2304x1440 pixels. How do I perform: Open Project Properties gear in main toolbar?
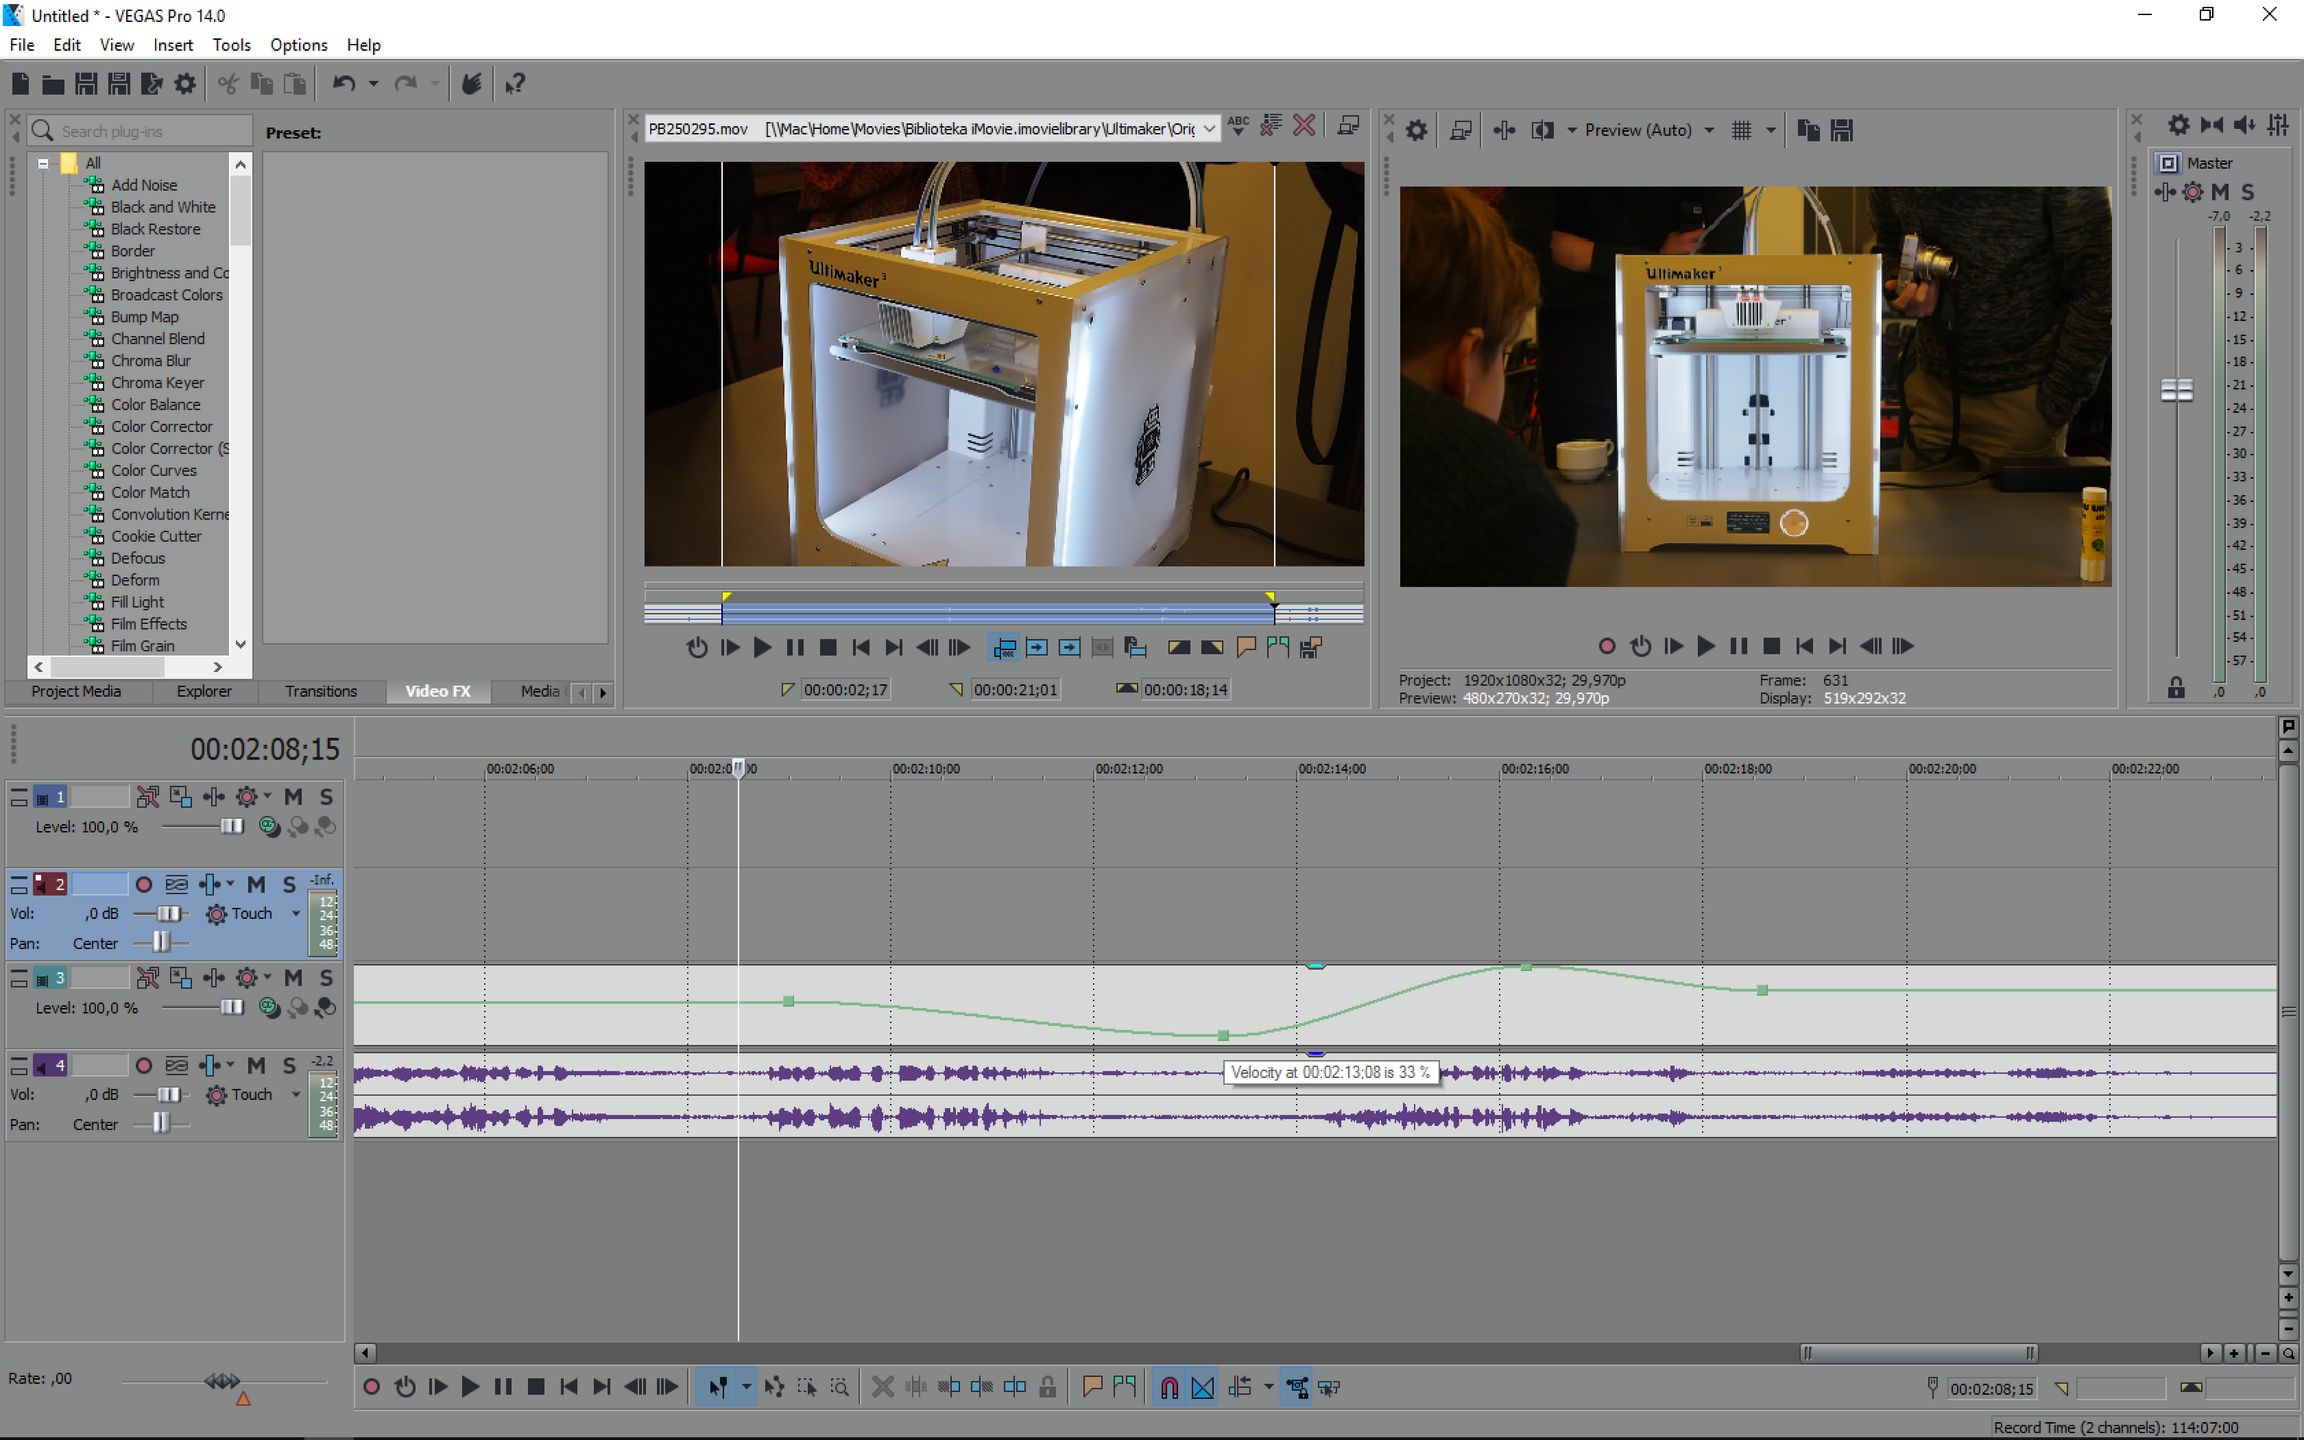click(x=185, y=84)
